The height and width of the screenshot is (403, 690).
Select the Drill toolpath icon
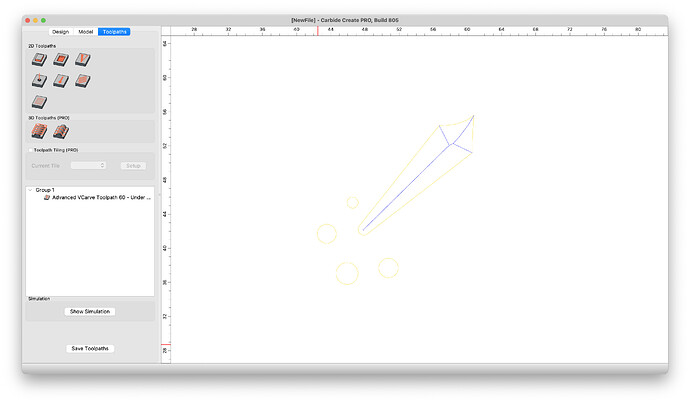click(x=40, y=80)
